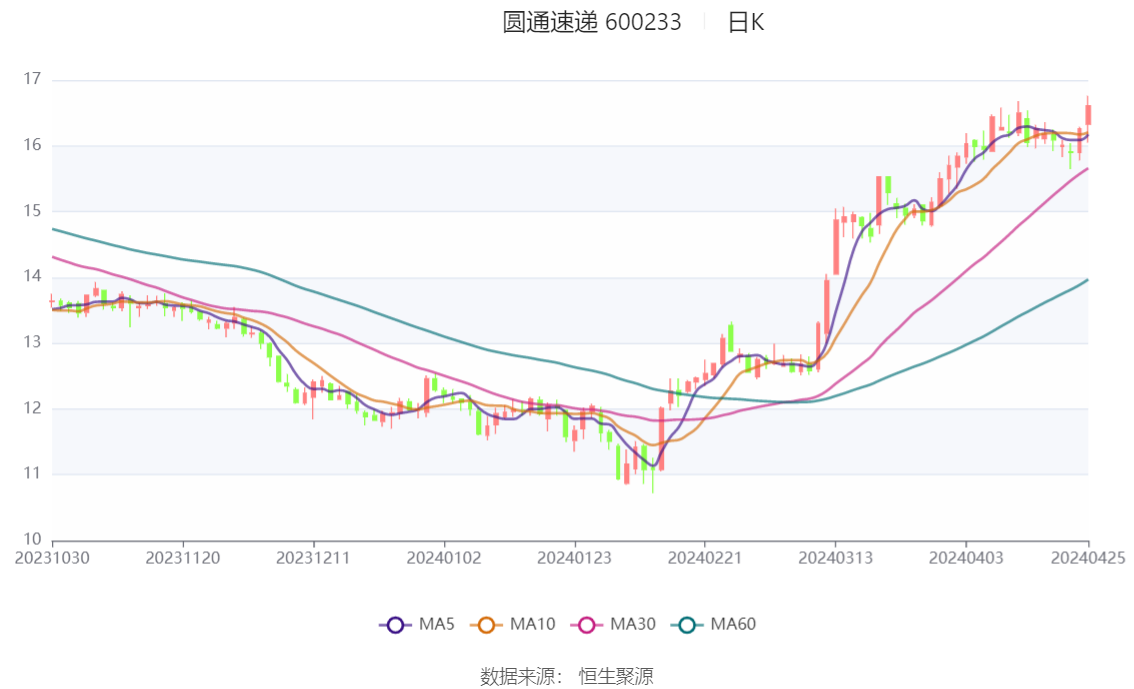Click the chart title 圆通速递 600233
The height and width of the screenshot is (689, 1134).
click(x=592, y=22)
